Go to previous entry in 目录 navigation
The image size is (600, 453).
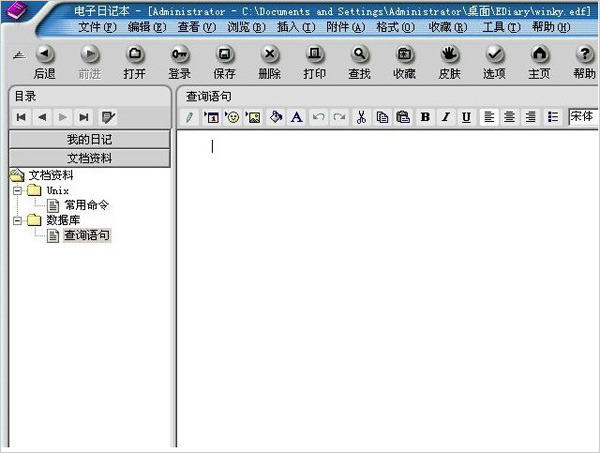click(42, 117)
